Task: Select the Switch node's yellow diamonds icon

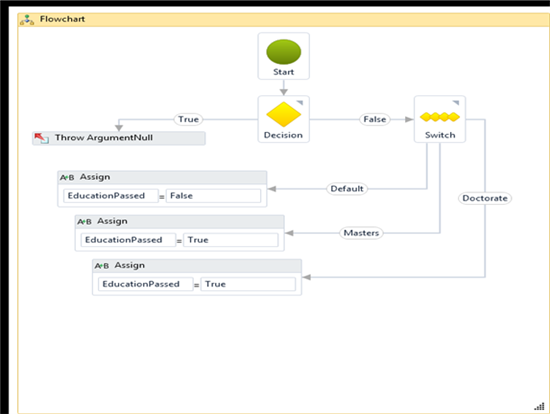Action: (440, 117)
